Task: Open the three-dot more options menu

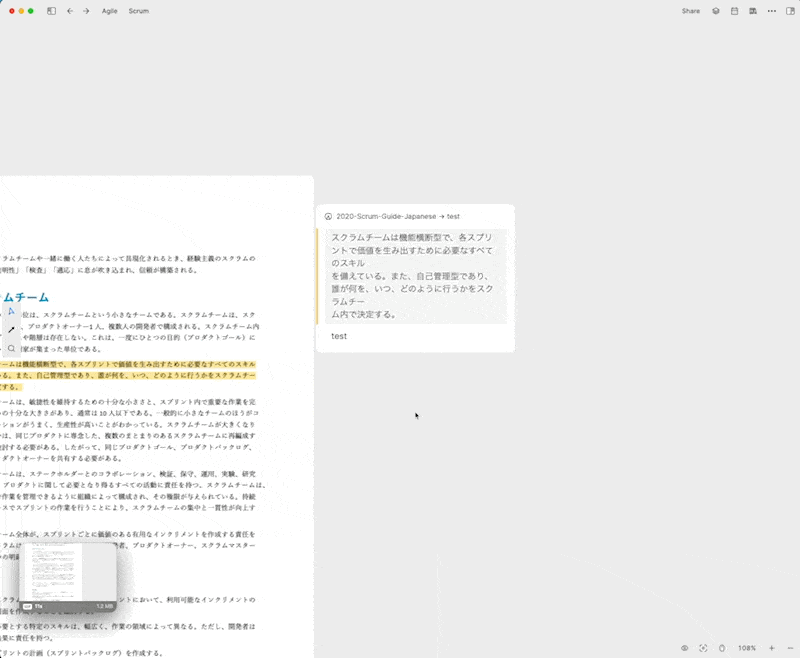Action: pyautogui.click(x=772, y=11)
